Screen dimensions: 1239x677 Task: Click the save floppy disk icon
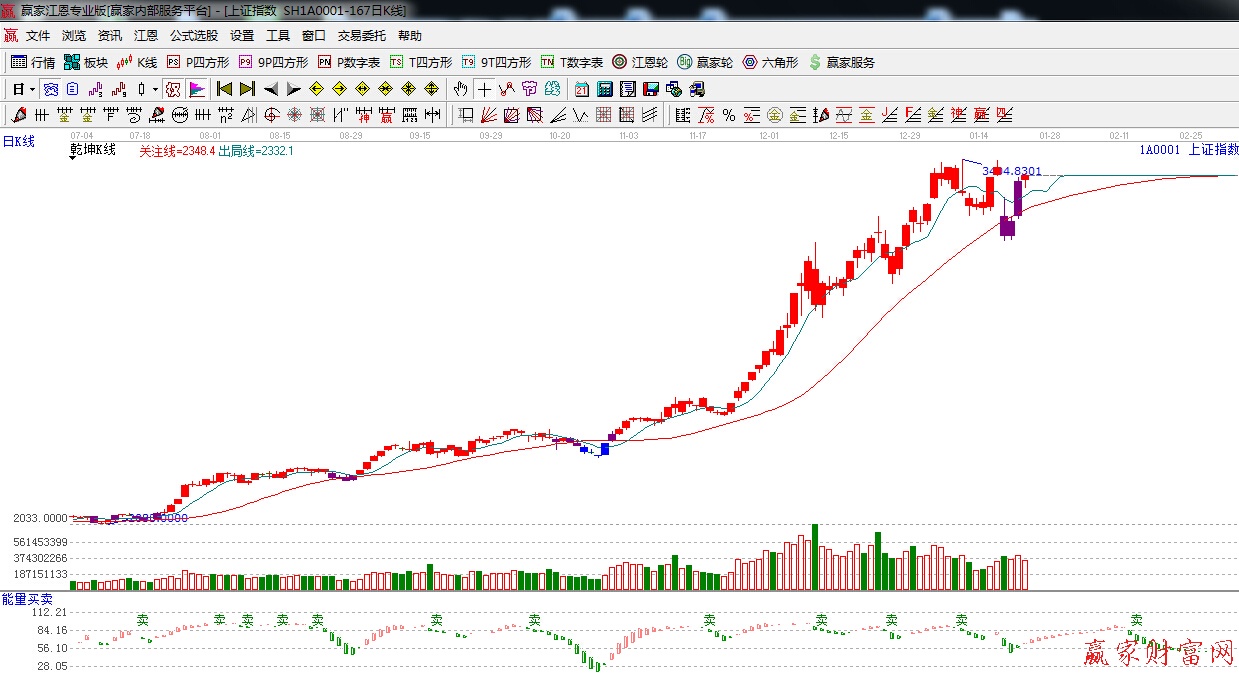pyautogui.click(x=651, y=89)
